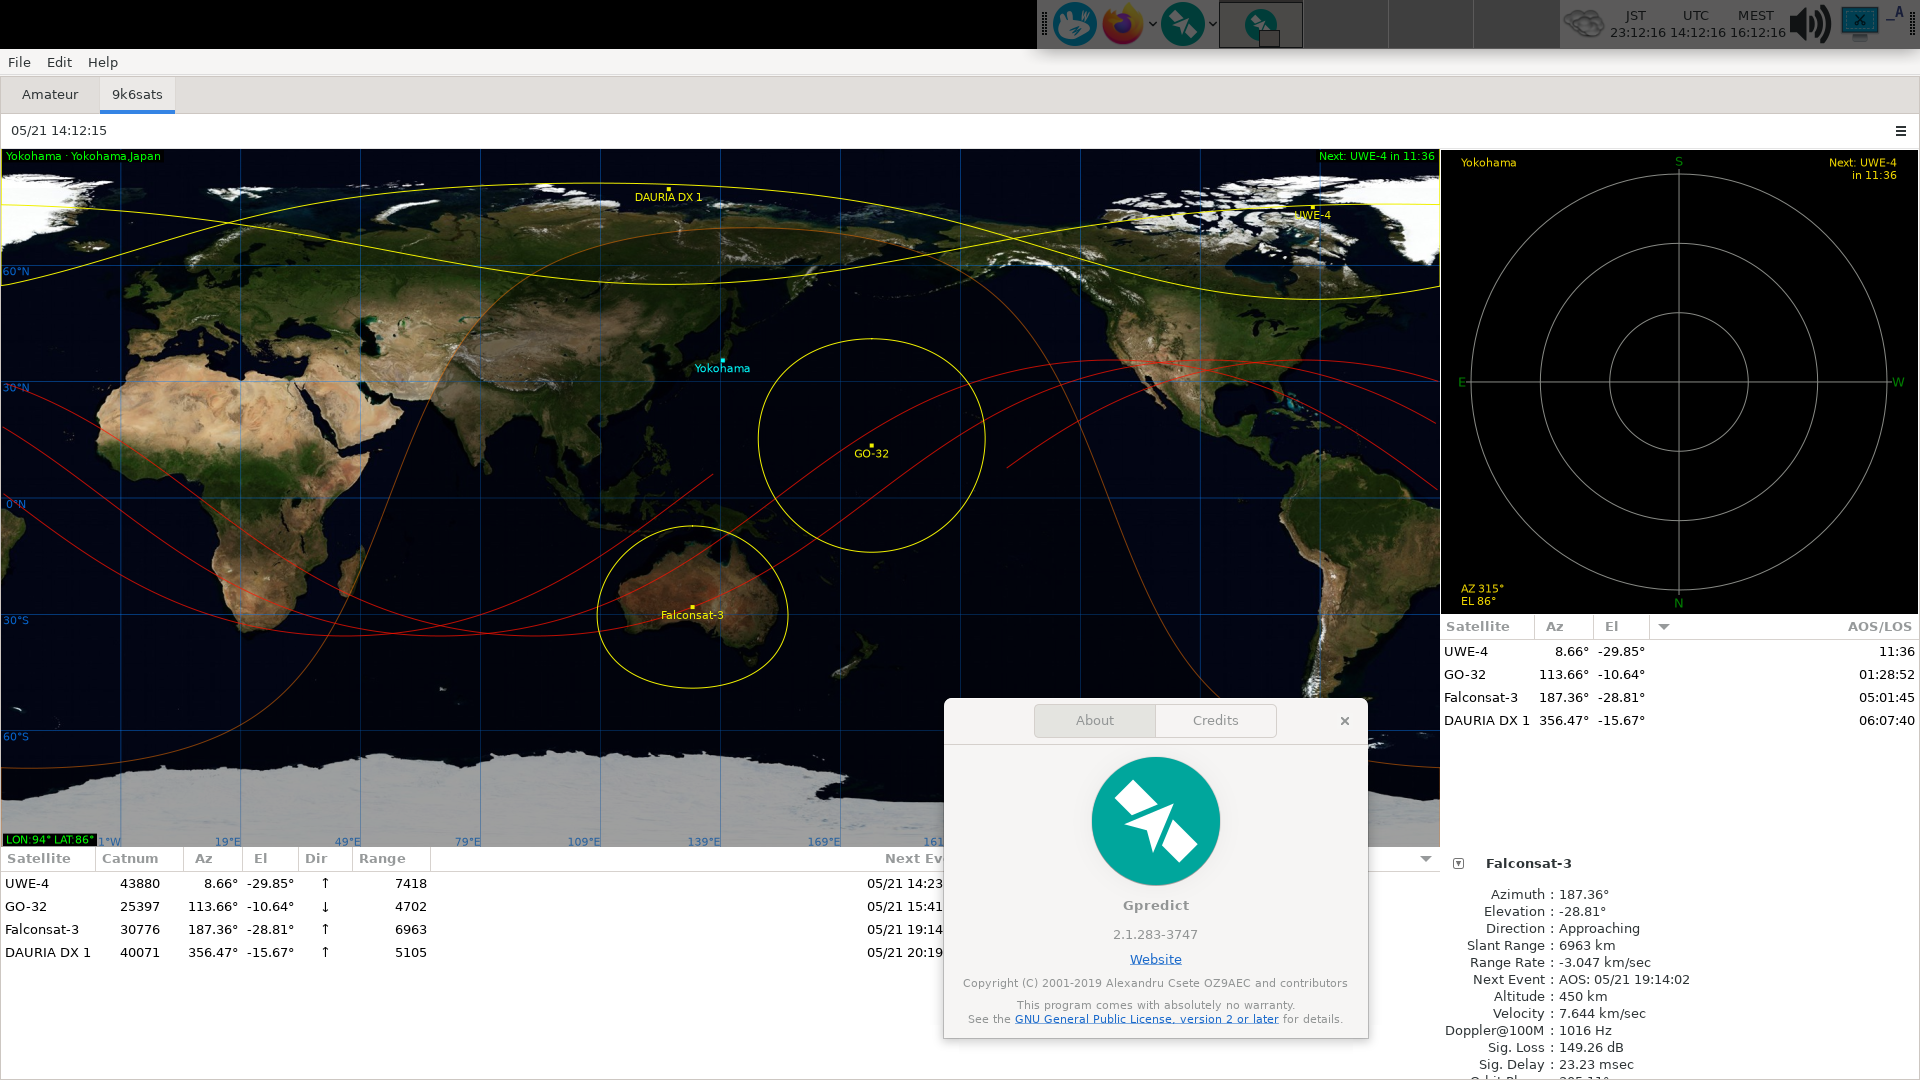1920x1080 pixels.
Task: Click the GNU General Public License link
Action: tap(1146, 1018)
